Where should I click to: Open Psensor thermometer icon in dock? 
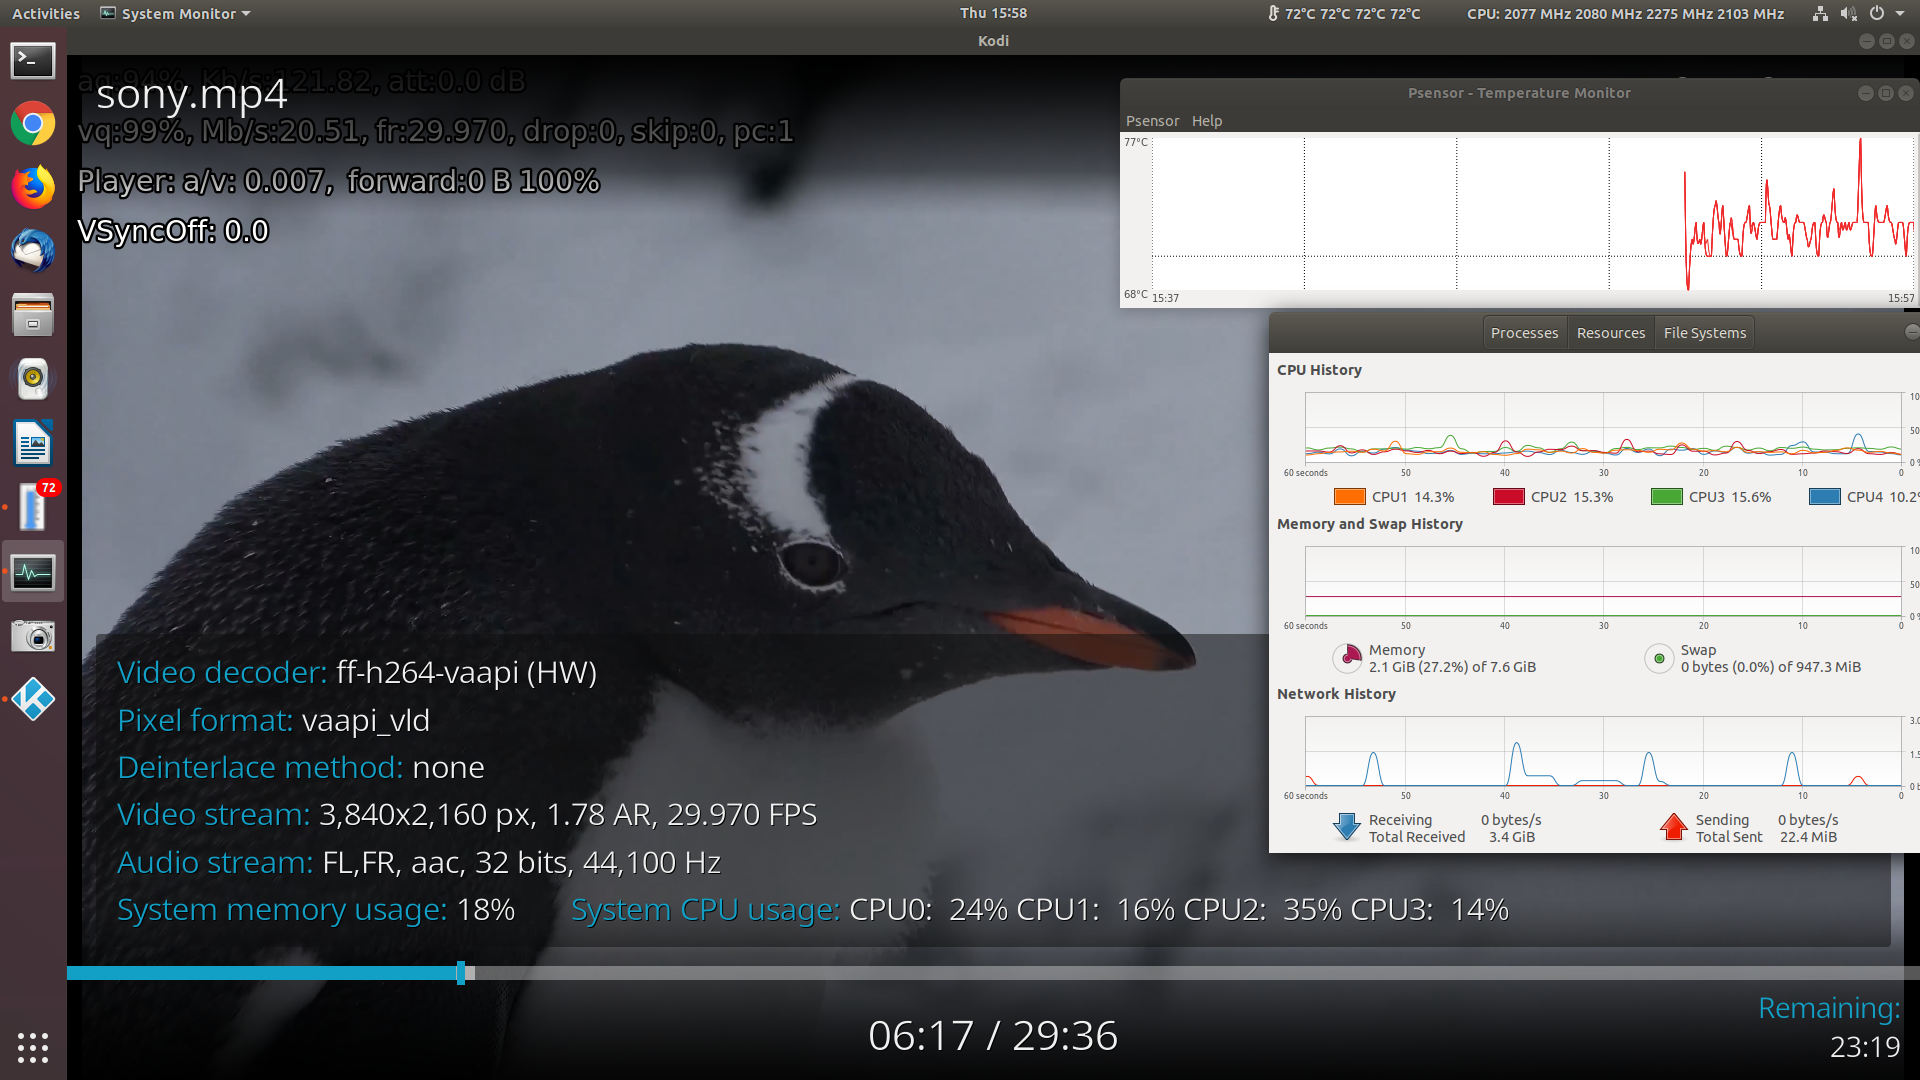coord(33,507)
